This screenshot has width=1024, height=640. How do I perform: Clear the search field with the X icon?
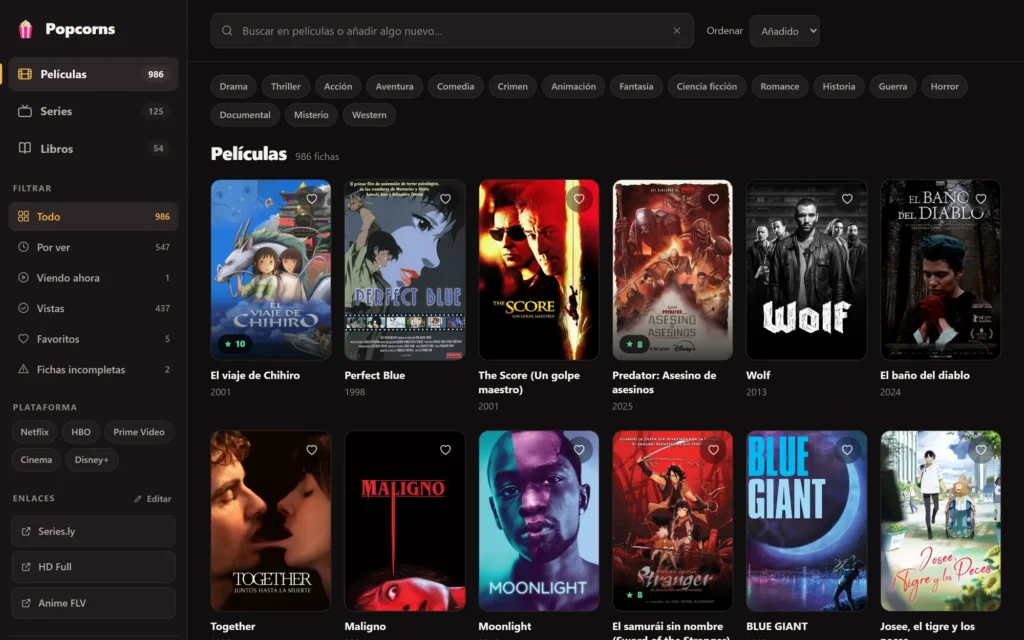677,31
